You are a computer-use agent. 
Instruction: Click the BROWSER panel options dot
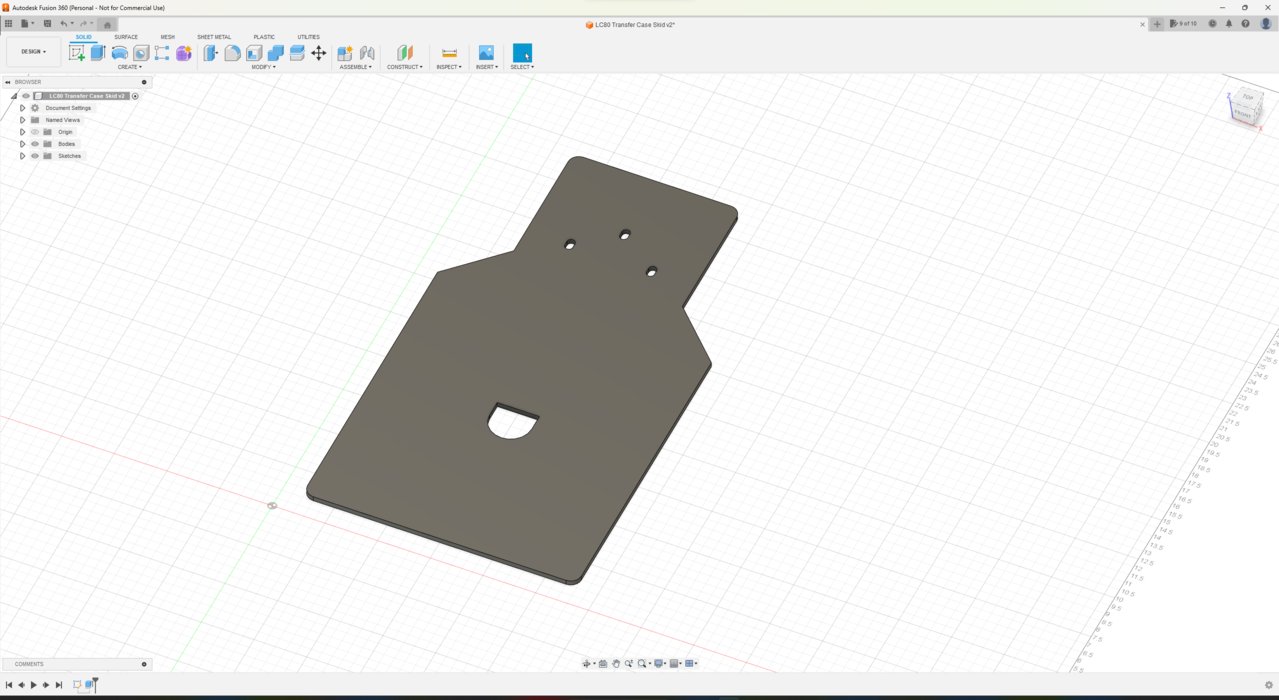tap(144, 82)
